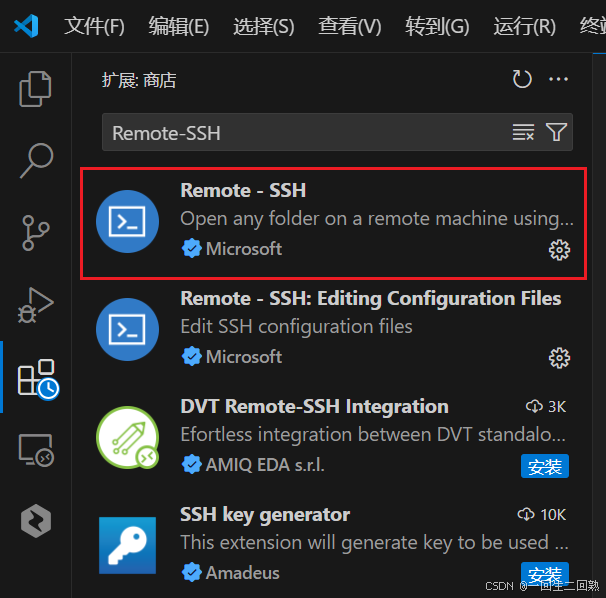Click the 3K download count
Image resolution: width=606 pixels, height=598 pixels.
point(546,406)
